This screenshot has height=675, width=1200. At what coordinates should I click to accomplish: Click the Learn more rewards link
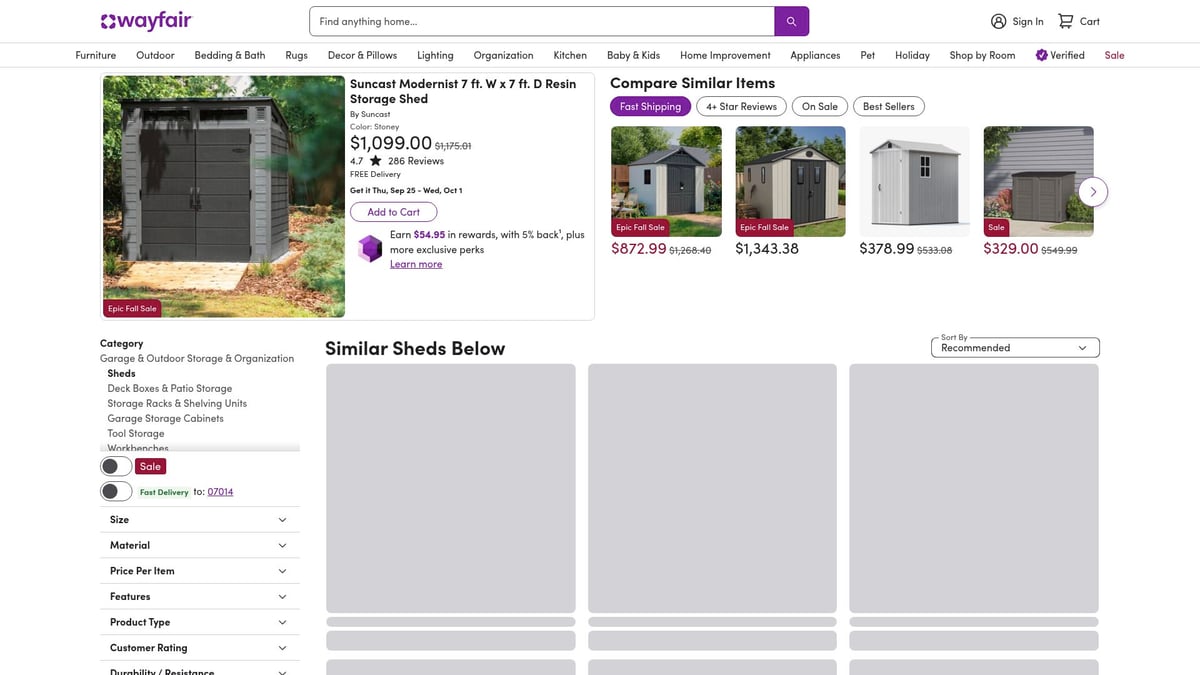tap(416, 264)
